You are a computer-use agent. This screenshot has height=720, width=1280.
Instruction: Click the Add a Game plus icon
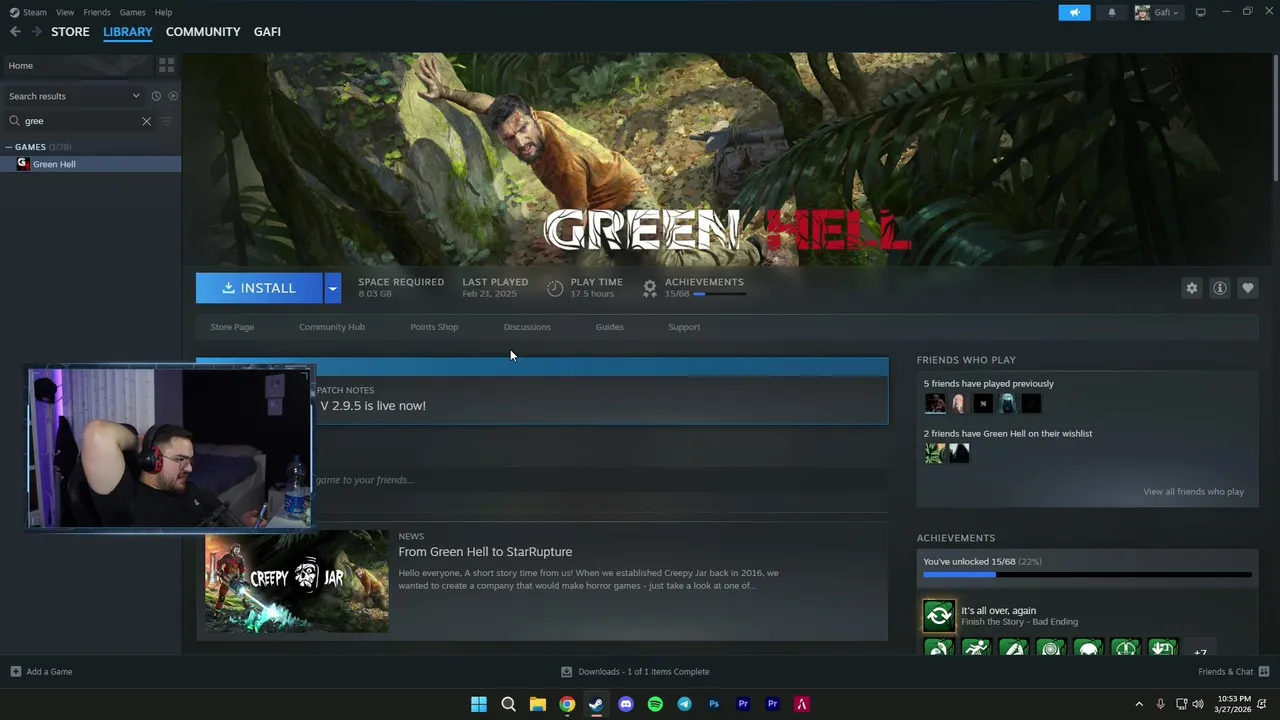(x=15, y=672)
